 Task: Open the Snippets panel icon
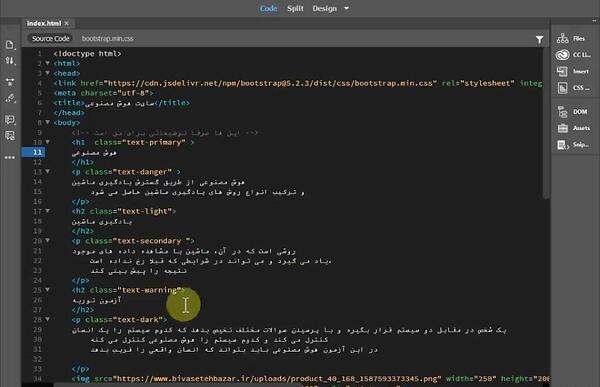pos(563,145)
